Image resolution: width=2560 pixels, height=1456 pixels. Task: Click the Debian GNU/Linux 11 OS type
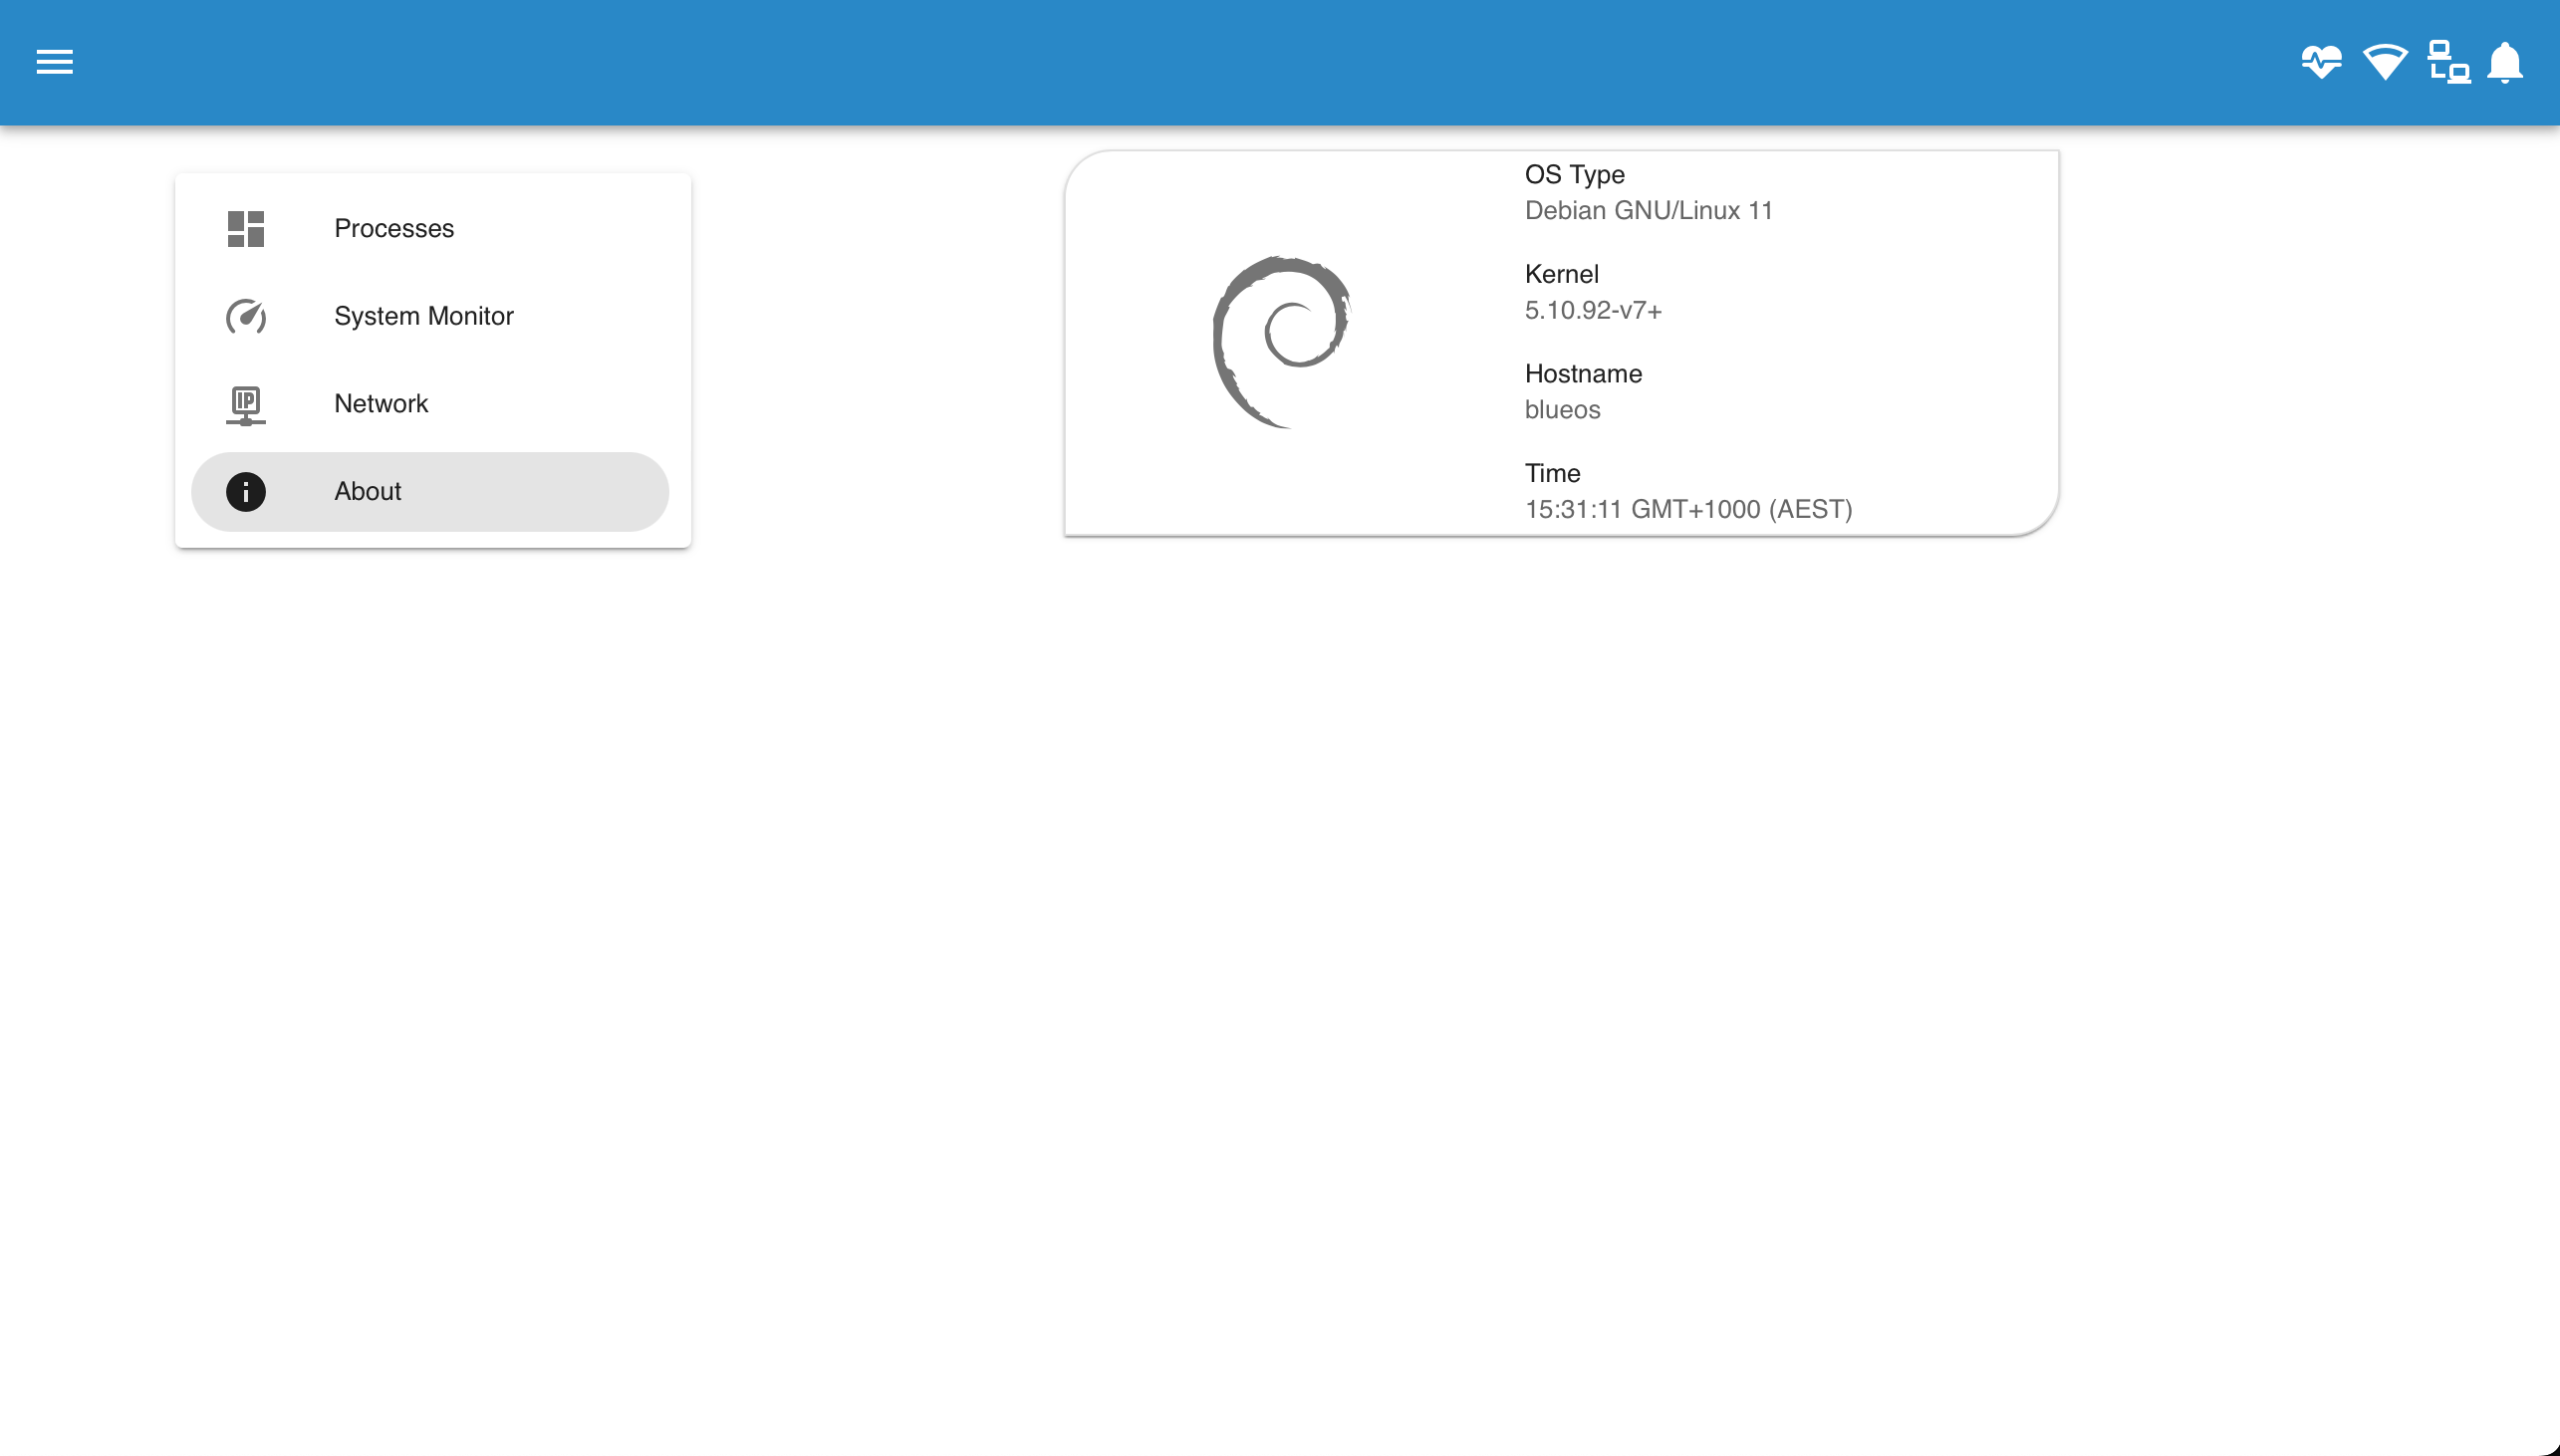pos(1650,209)
